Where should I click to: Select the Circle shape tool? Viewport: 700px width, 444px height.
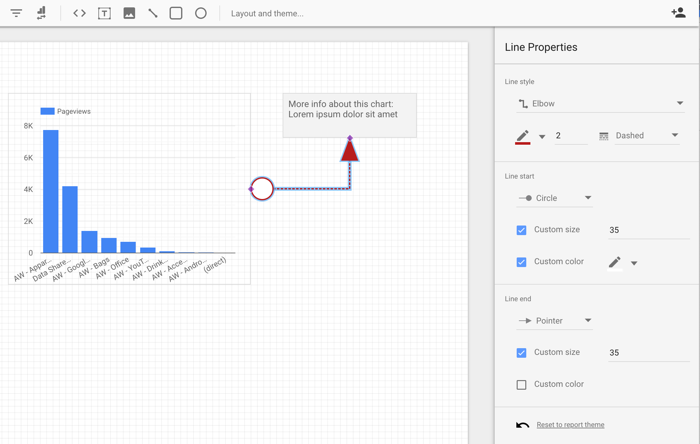point(201,13)
